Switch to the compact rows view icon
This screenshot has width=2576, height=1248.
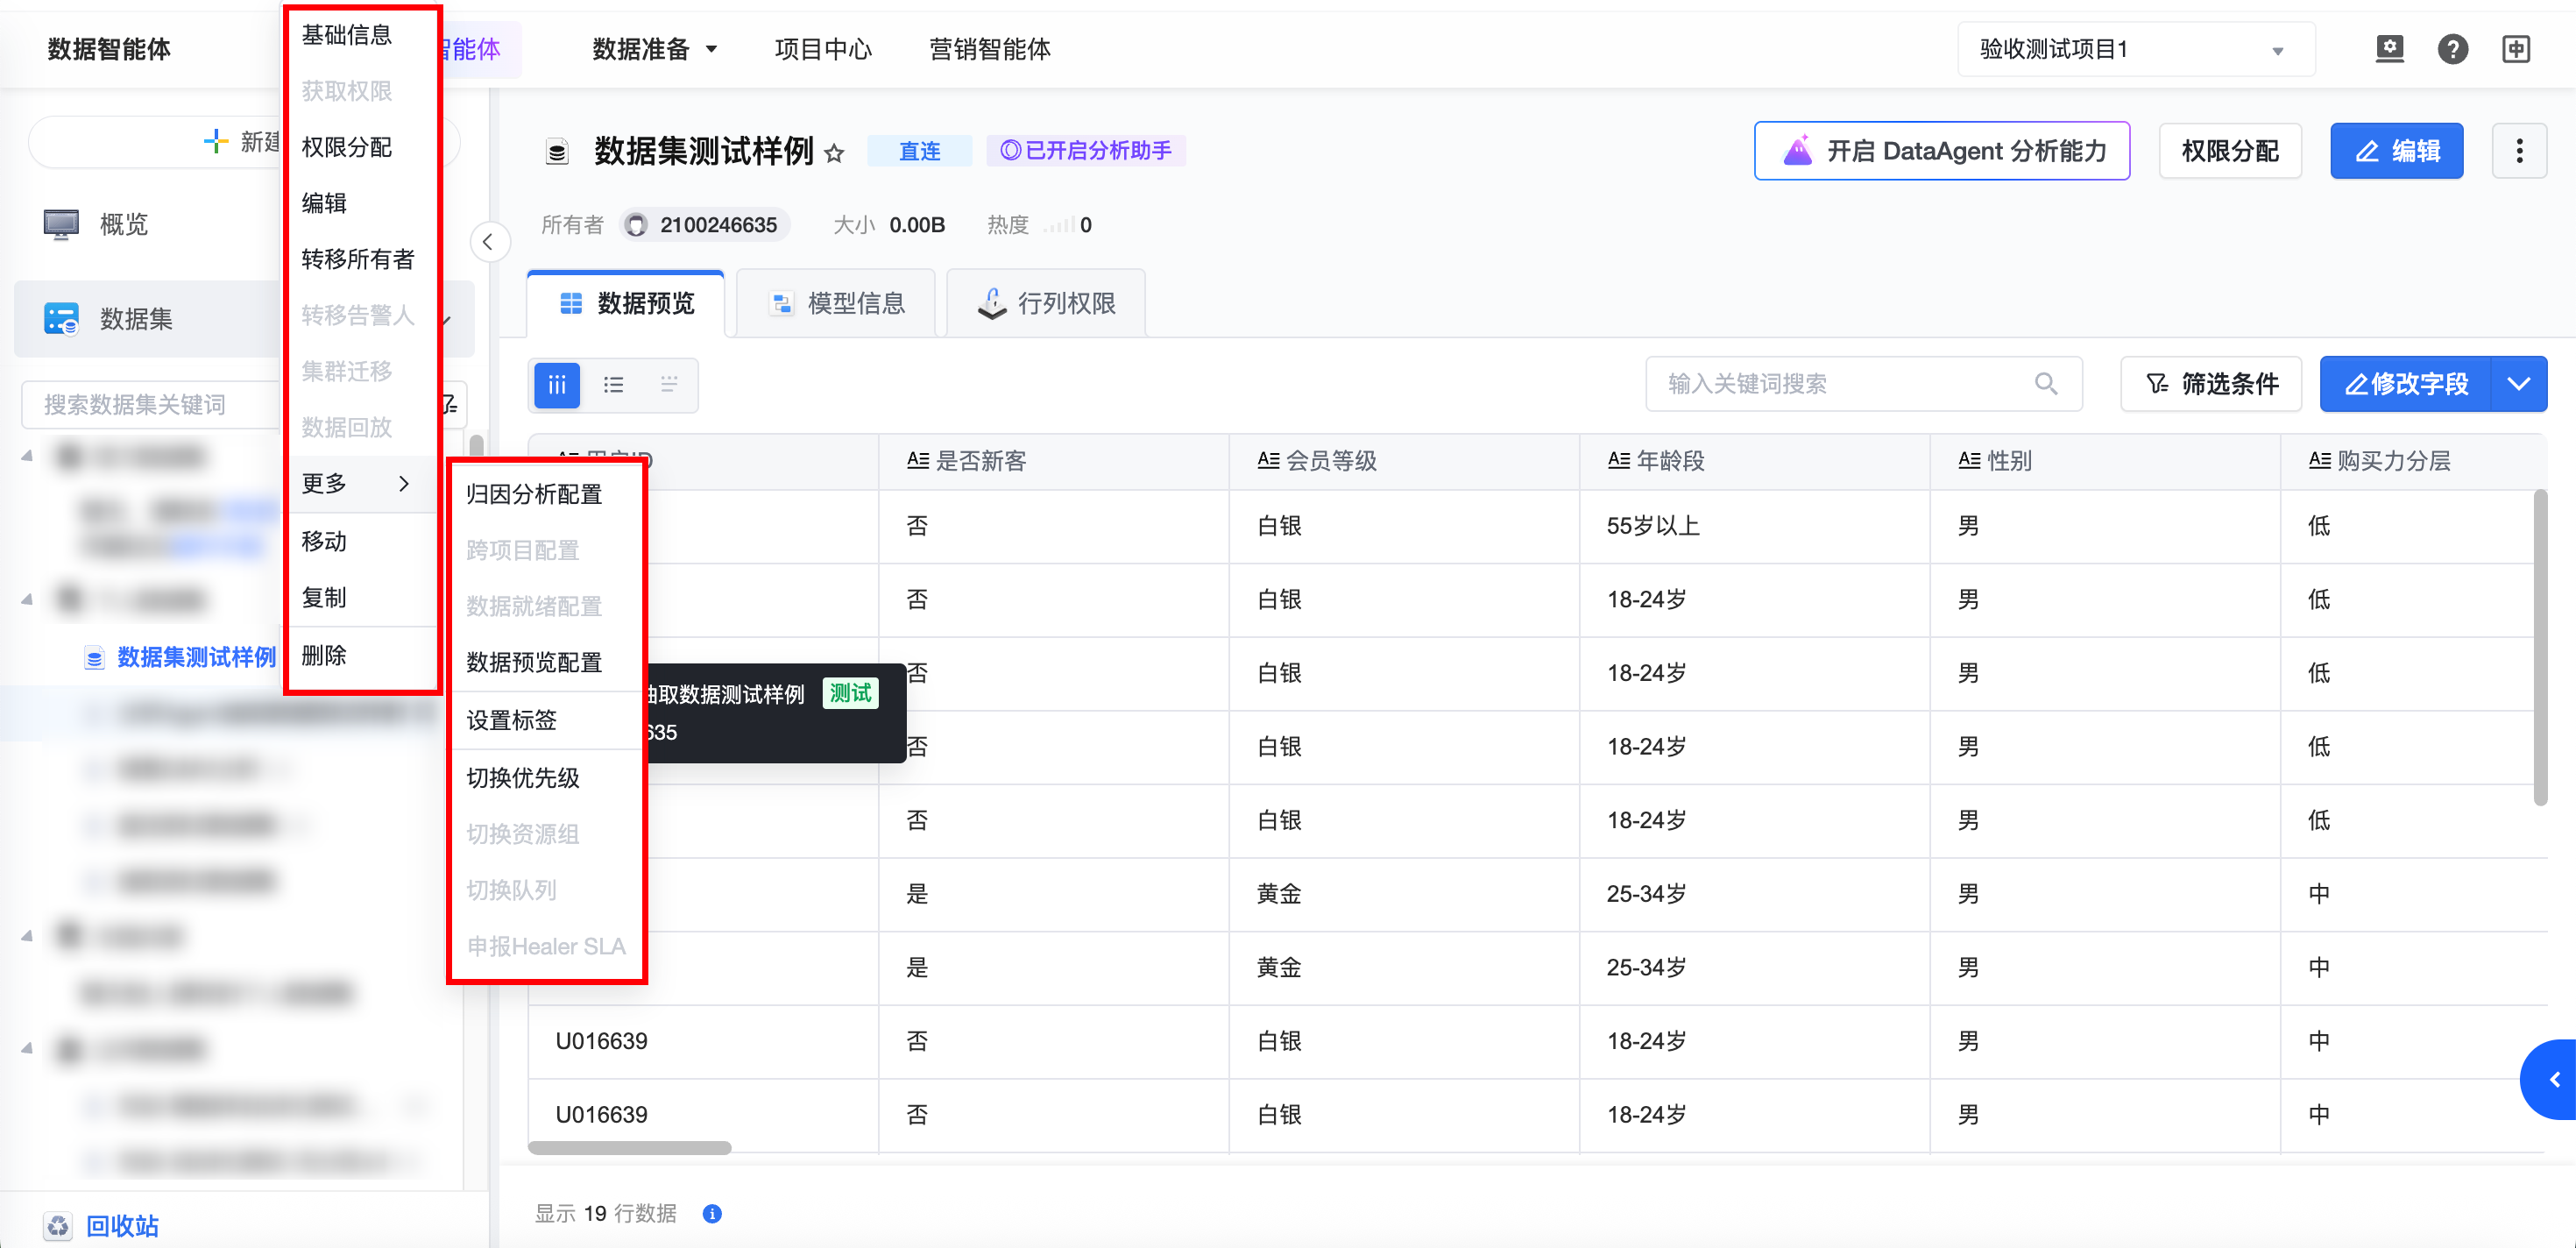click(669, 384)
